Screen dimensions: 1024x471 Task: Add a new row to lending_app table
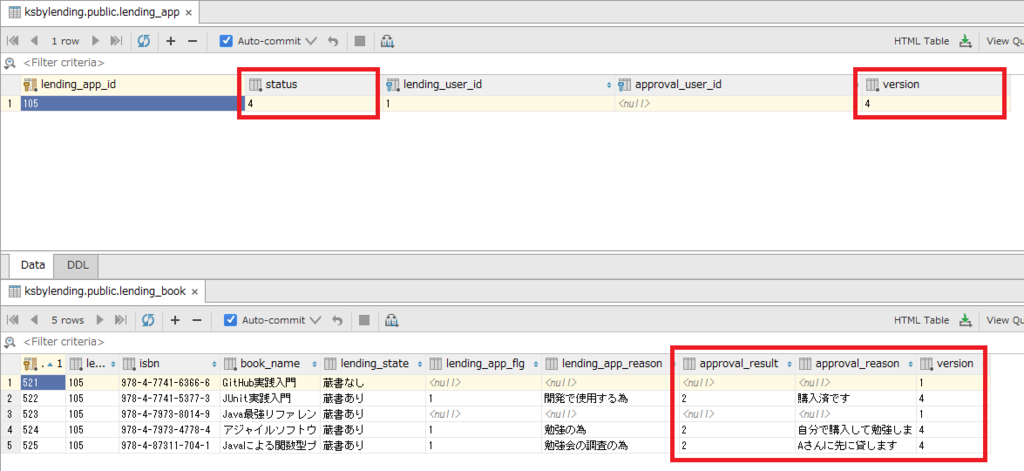[x=171, y=41]
